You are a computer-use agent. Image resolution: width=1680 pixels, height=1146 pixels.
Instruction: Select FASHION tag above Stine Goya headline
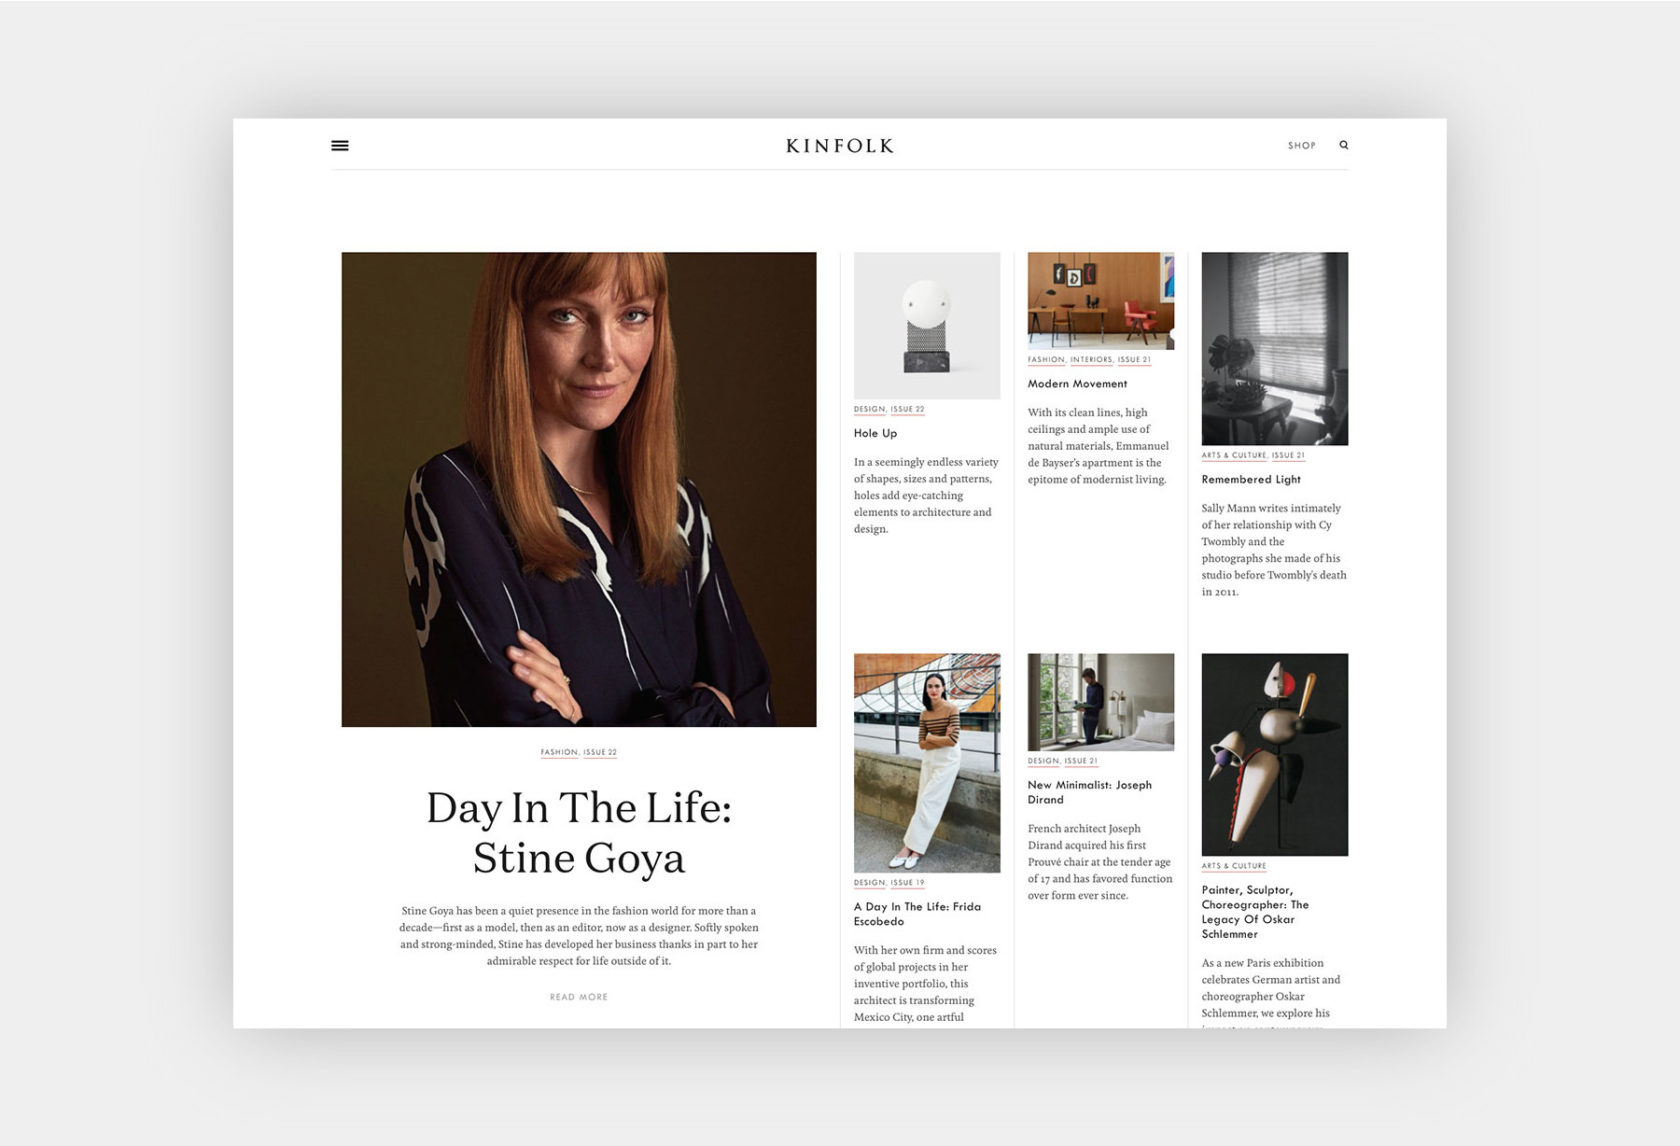(559, 752)
